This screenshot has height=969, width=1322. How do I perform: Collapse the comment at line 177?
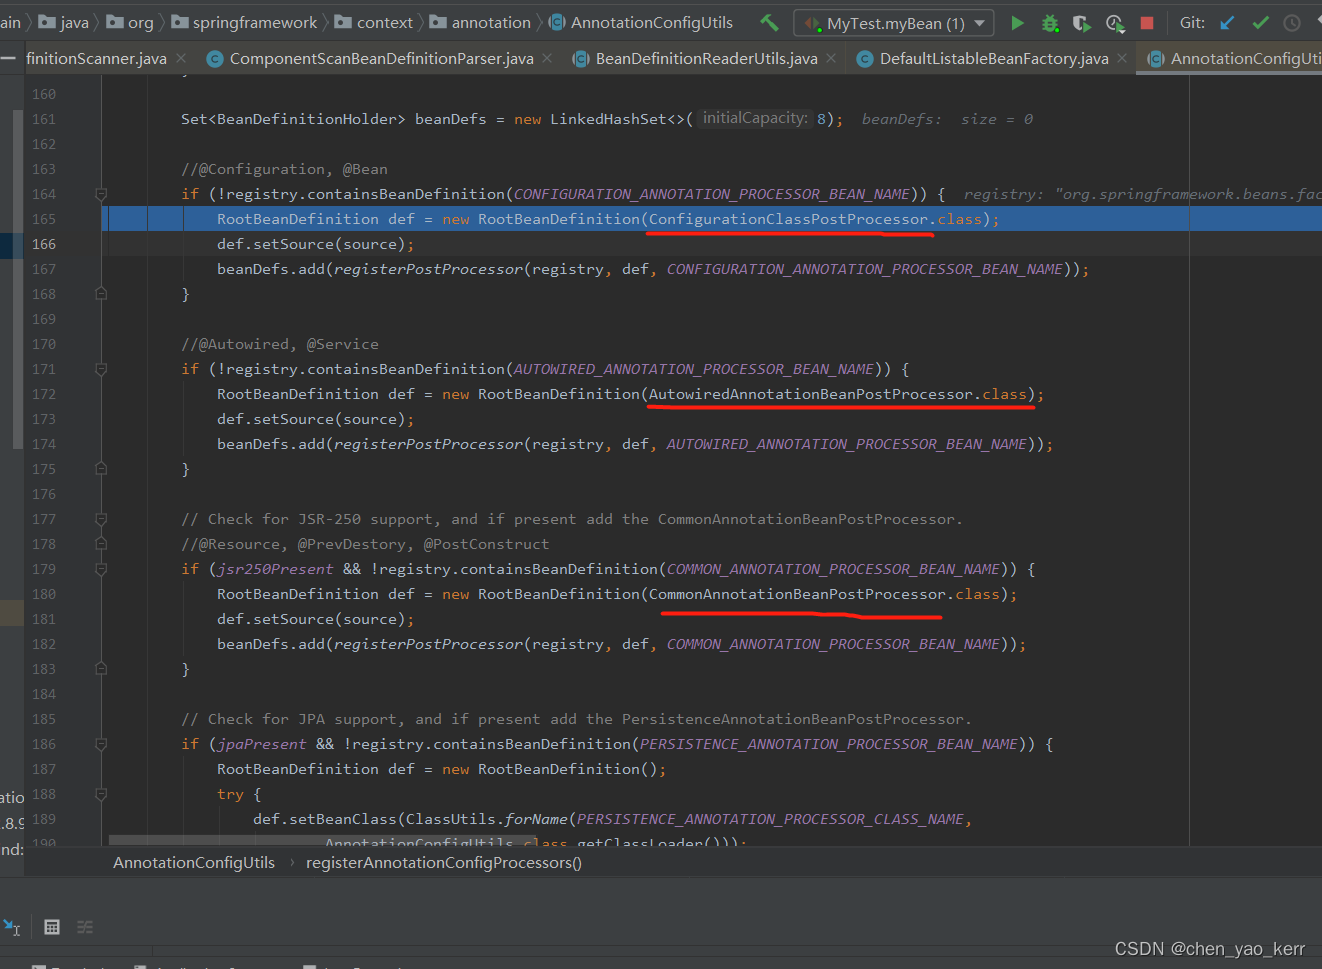pyautogui.click(x=101, y=519)
